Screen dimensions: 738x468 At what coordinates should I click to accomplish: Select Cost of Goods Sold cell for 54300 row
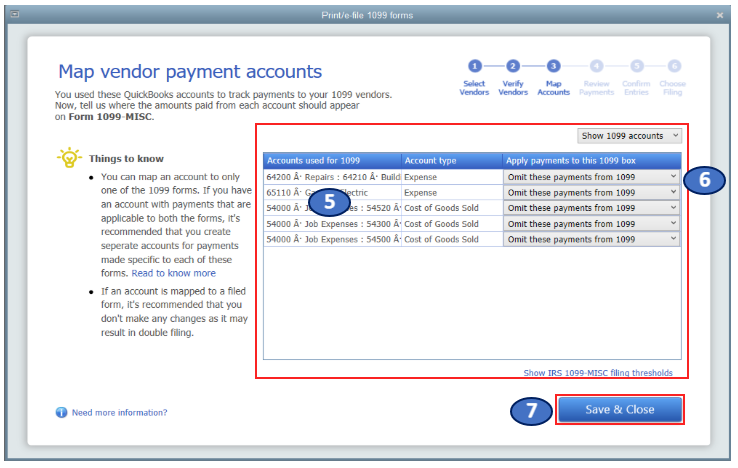pos(452,224)
